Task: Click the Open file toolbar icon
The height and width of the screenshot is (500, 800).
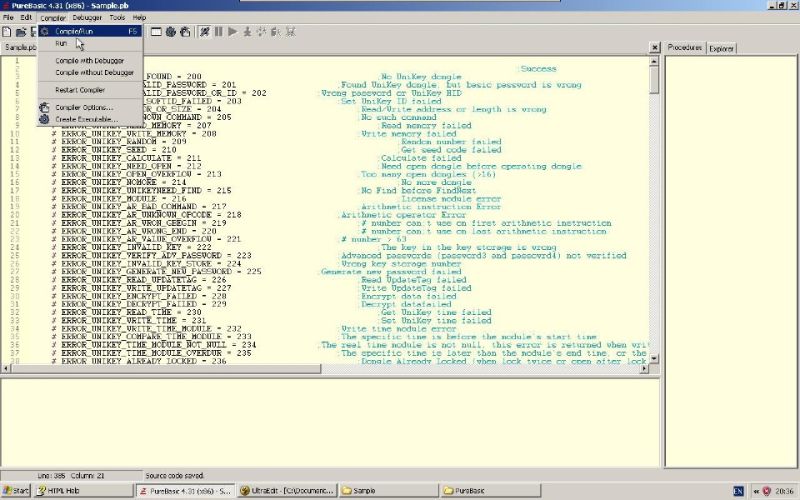Action: click(21, 32)
